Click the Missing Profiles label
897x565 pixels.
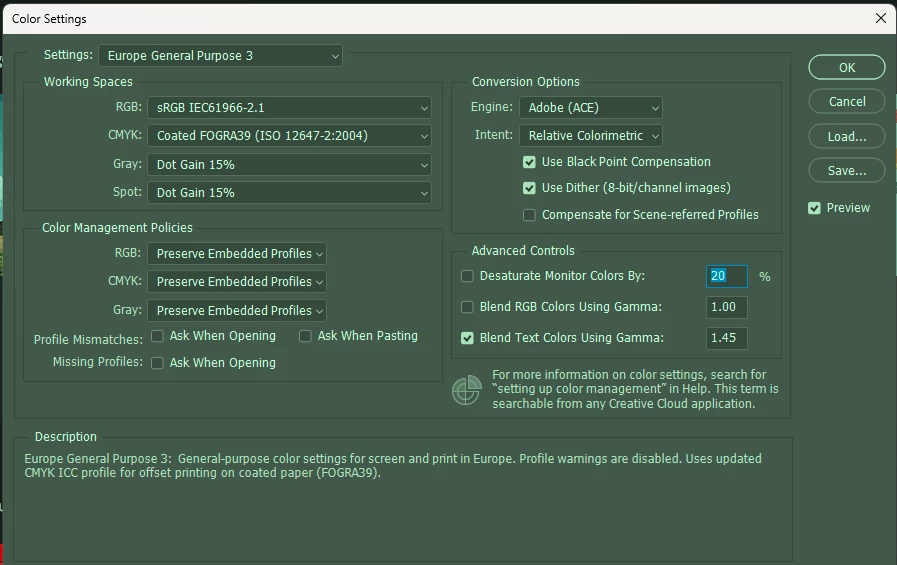[98, 362]
